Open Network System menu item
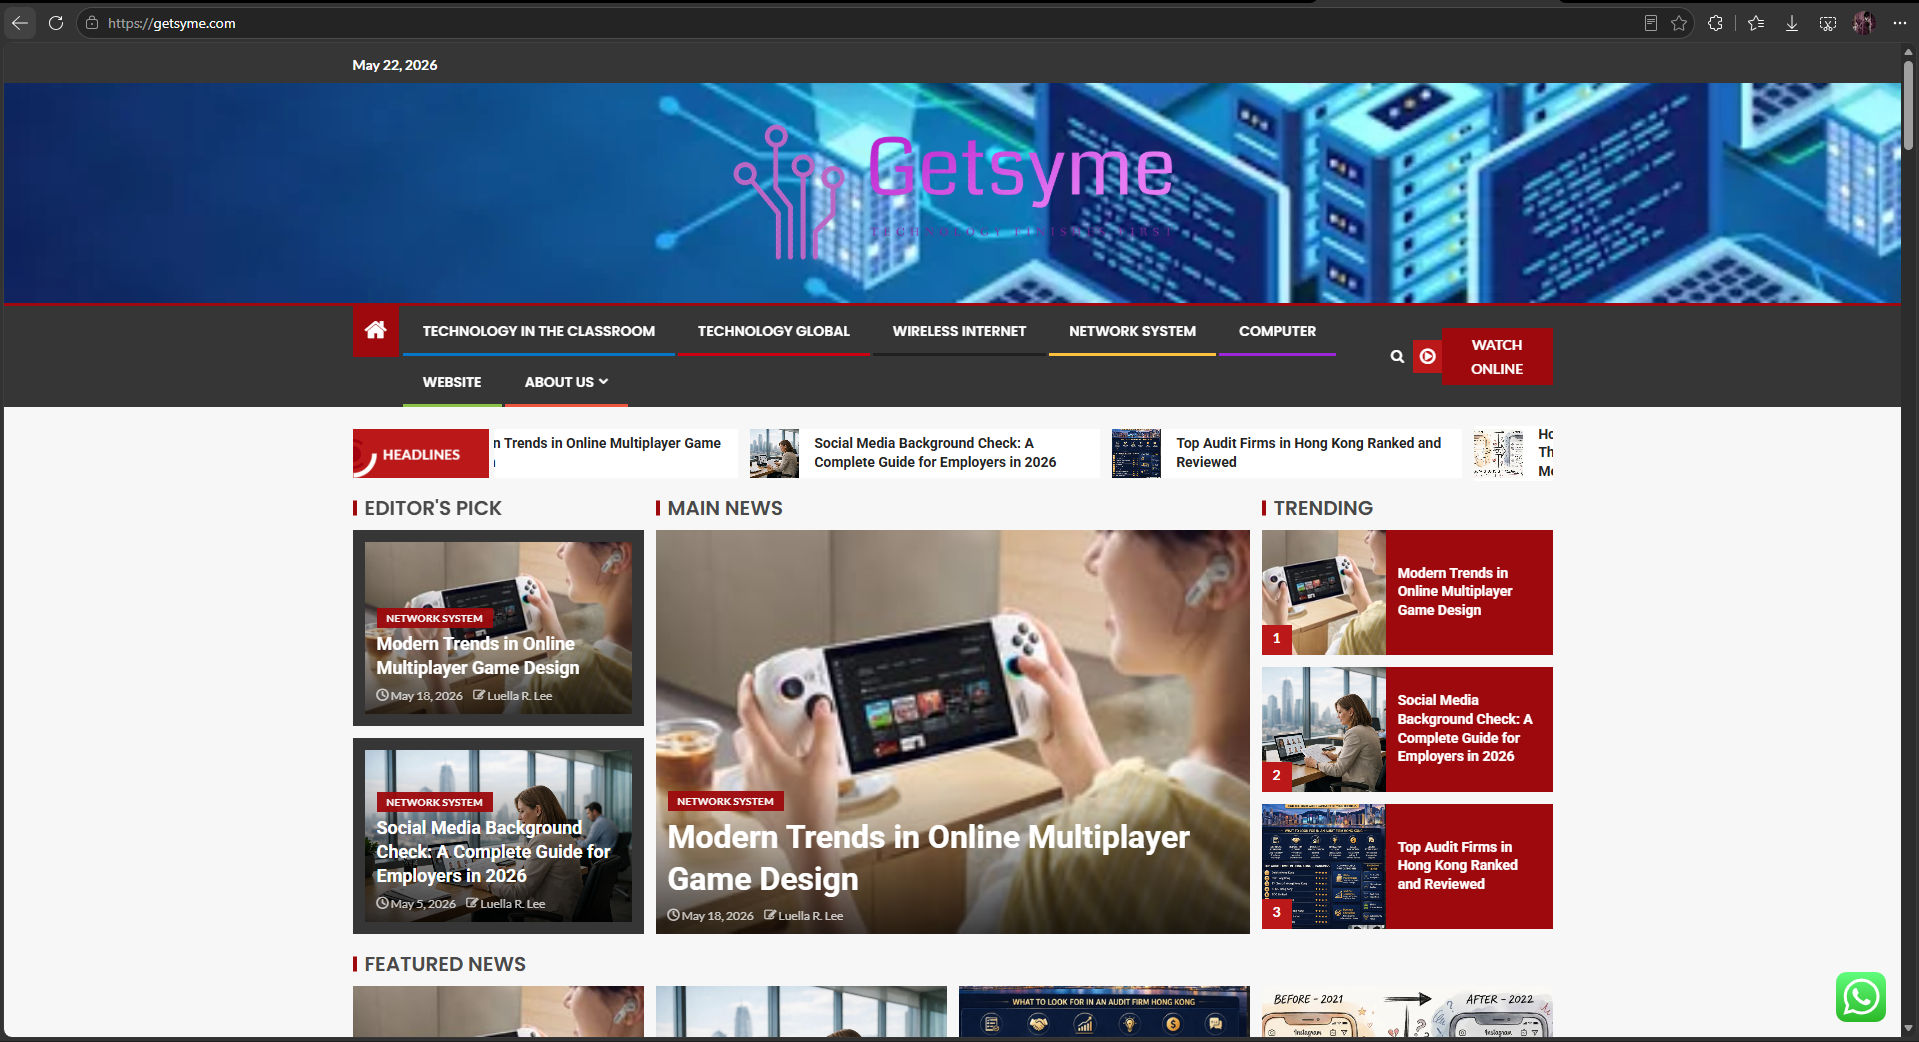 [1132, 331]
